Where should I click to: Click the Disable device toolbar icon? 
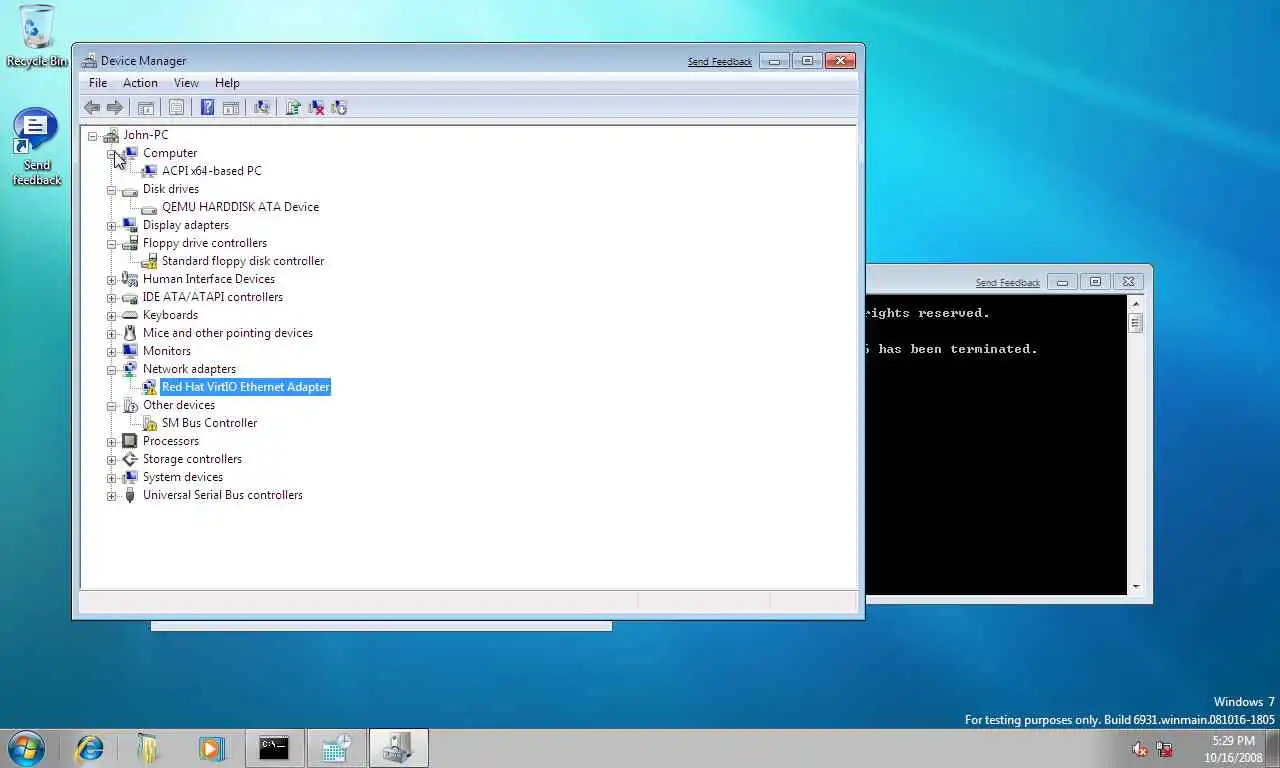[339, 108]
